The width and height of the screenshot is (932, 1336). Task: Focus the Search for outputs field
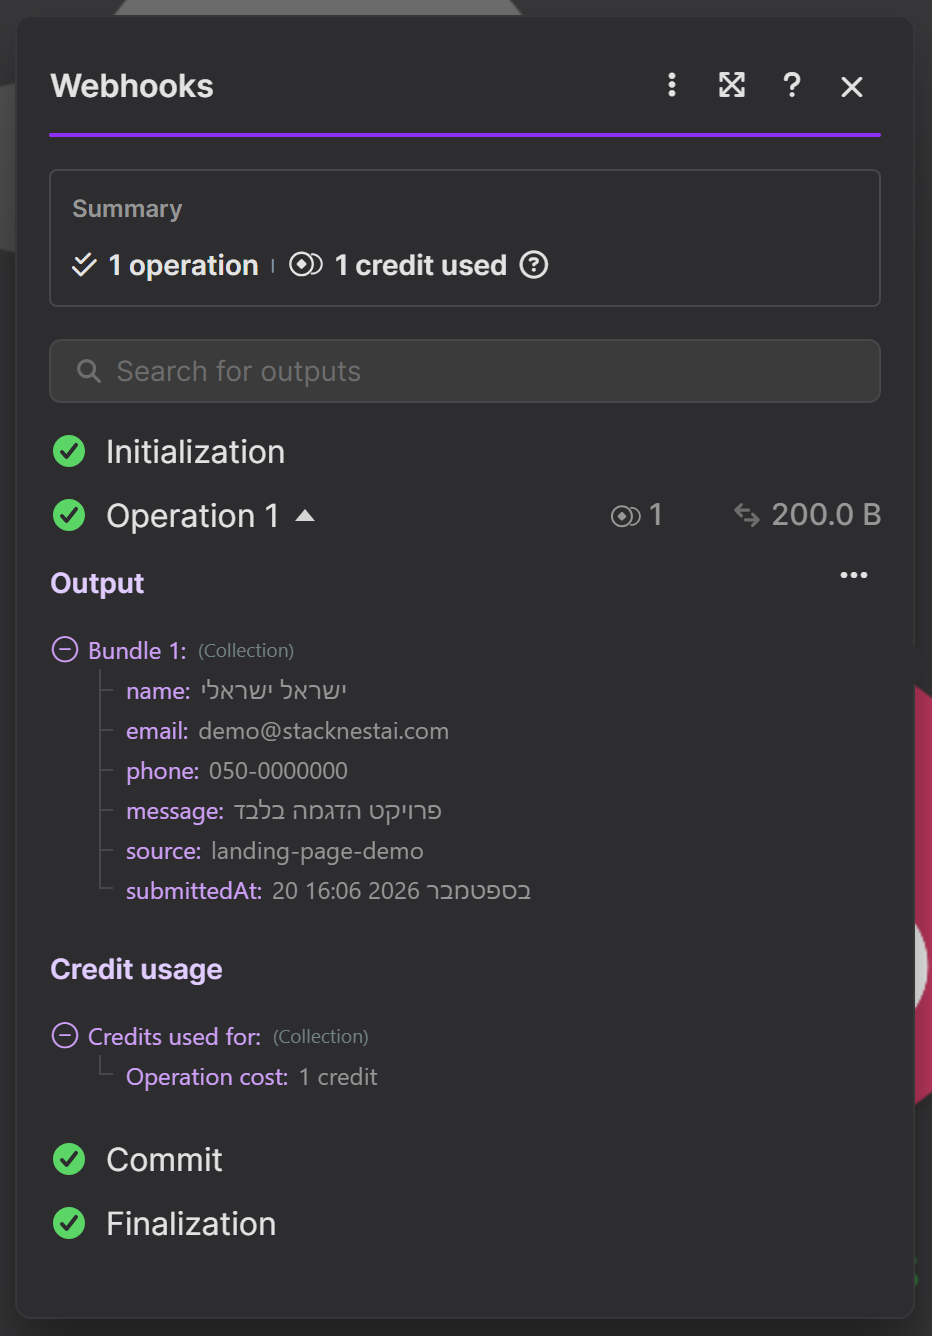465,371
